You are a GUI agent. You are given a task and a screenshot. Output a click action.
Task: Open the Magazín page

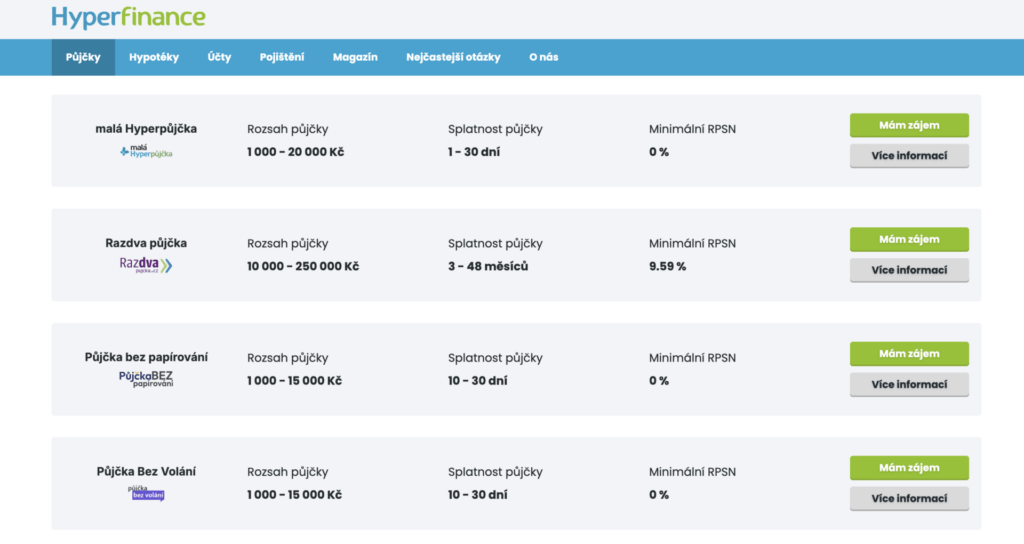click(x=355, y=57)
